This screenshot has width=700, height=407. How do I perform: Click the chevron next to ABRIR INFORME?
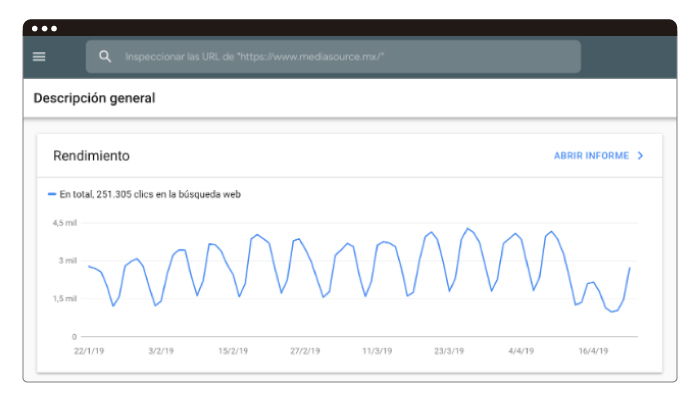[x=640, y=156]
